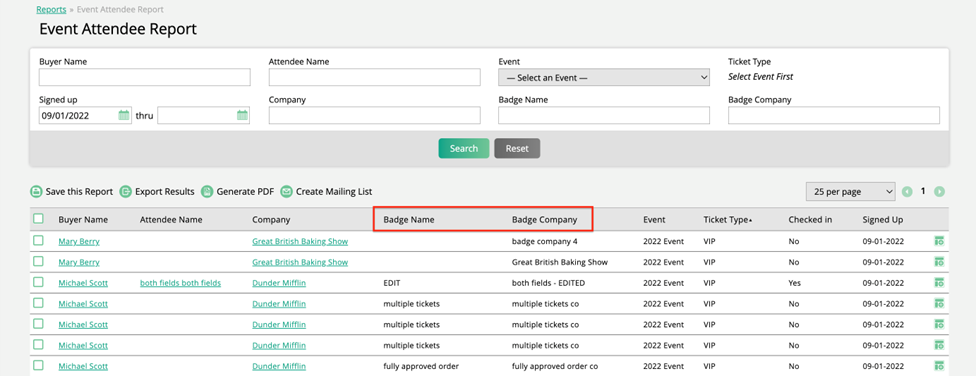Viewport: 976px width, 376px height.
Task: Sort by Attendee Name column header
Action: tap(171, 220)
